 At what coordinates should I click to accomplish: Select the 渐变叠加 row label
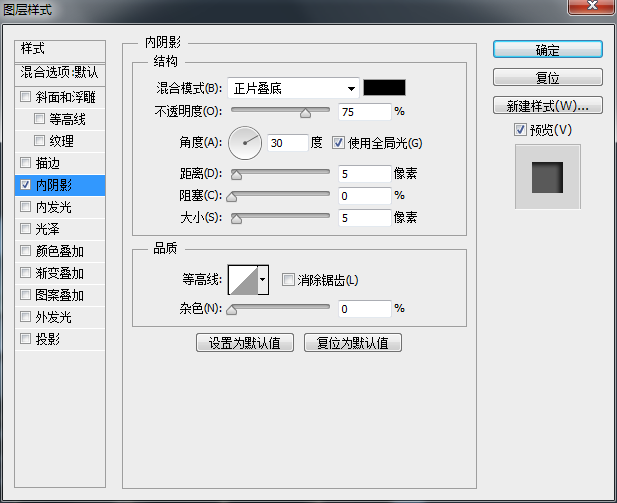click(59, 273)
